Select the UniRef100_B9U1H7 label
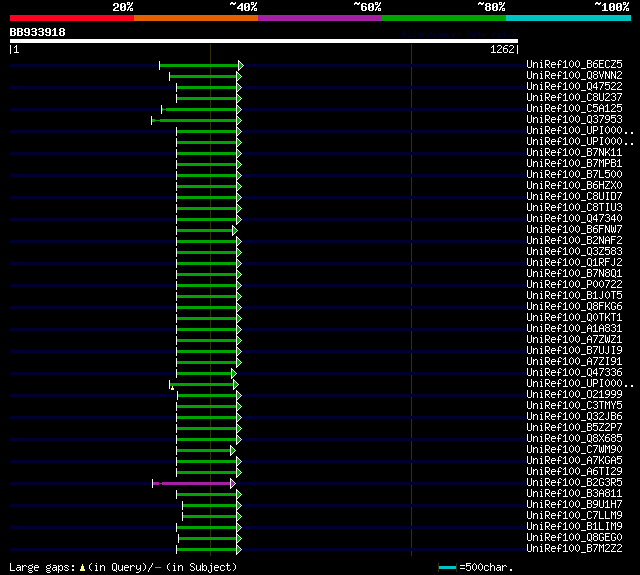The height and width of the screenshot is (575, 640). click(574, 505)
